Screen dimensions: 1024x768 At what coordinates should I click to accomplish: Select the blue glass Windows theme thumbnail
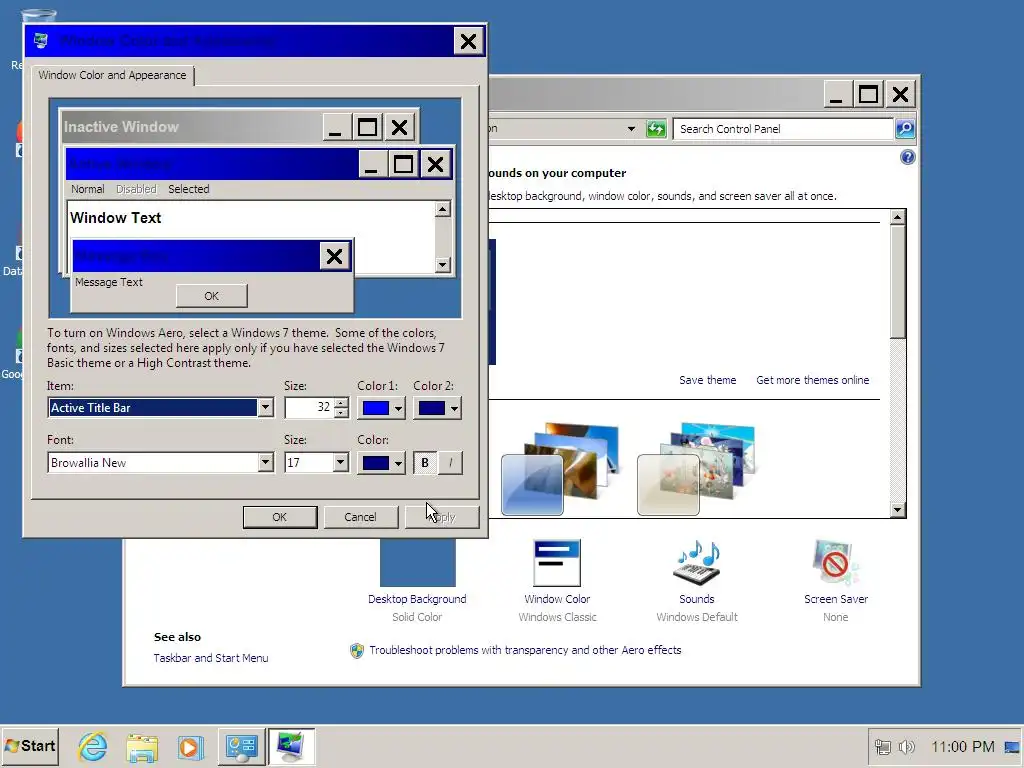coord(559,469)
